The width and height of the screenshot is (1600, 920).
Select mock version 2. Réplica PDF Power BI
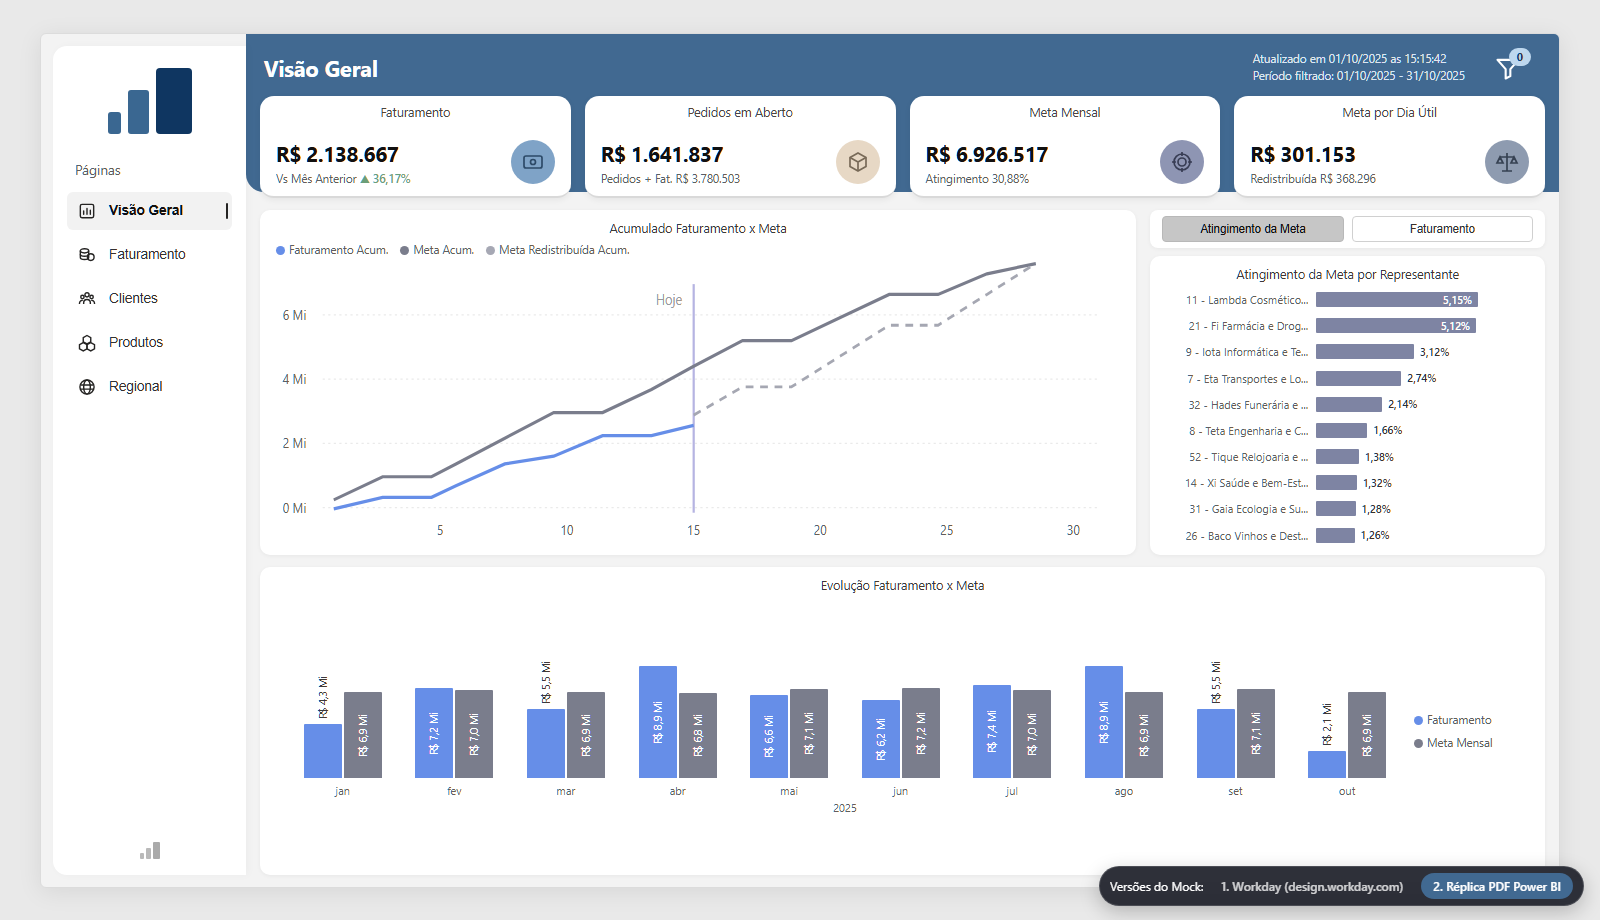[x=1497, y=887]
